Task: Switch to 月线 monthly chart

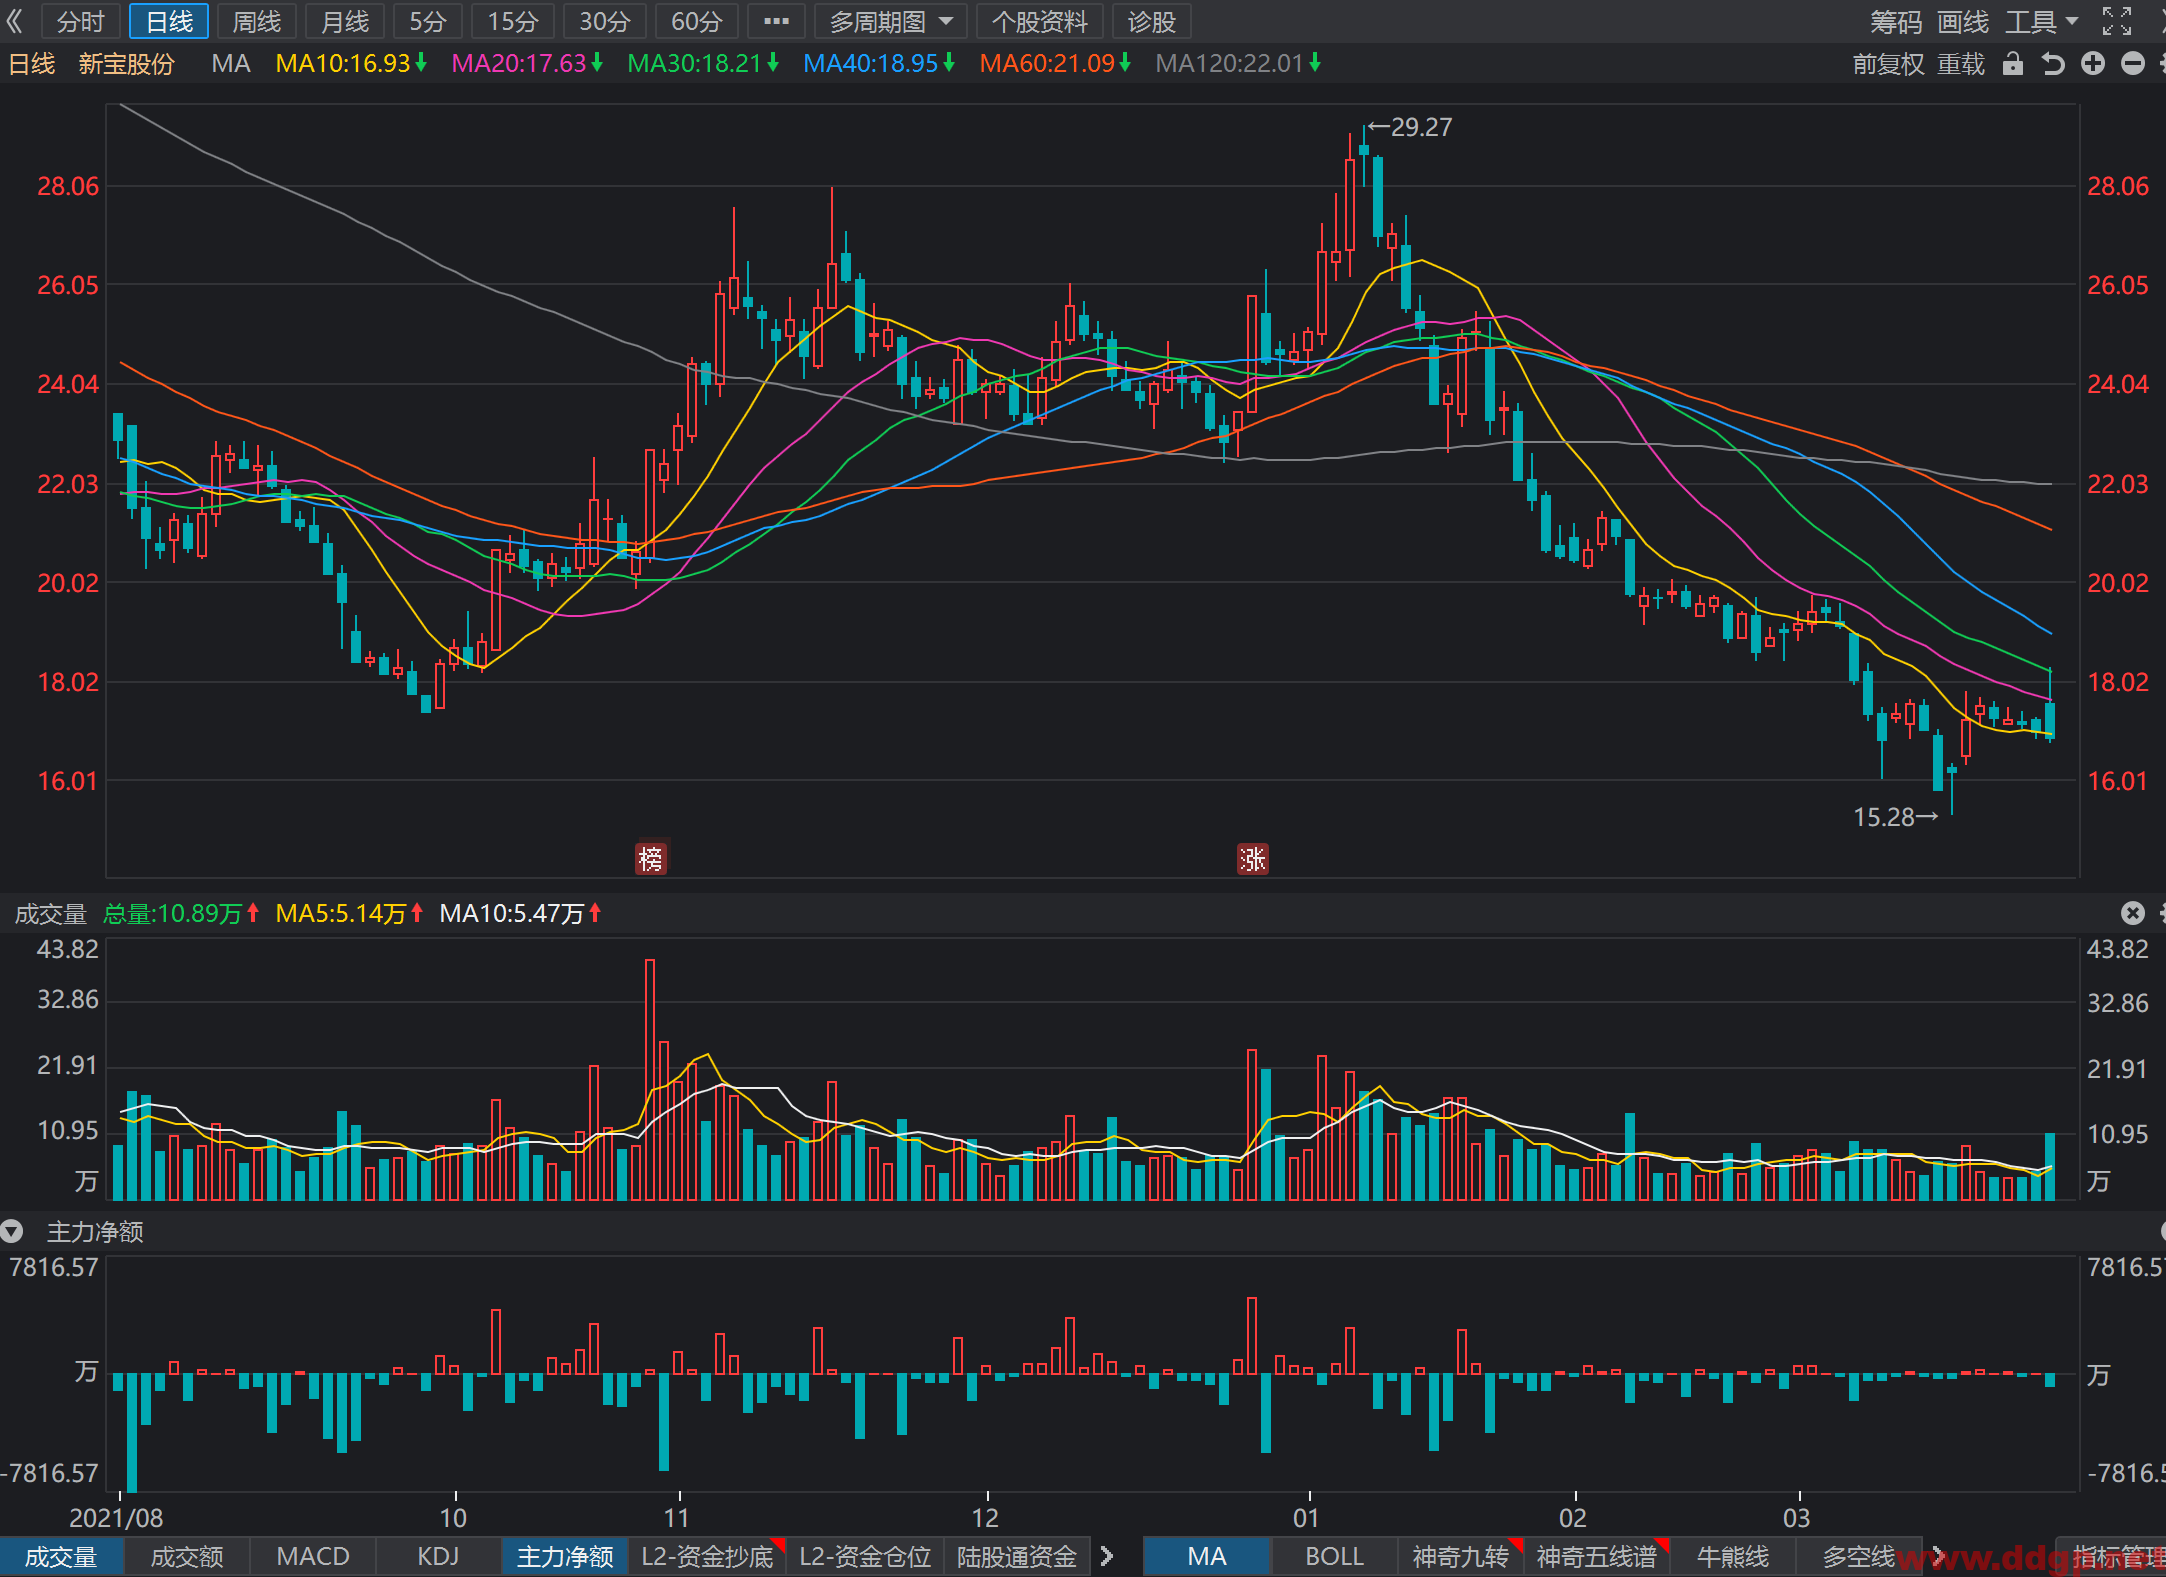Action: point(345,21)
